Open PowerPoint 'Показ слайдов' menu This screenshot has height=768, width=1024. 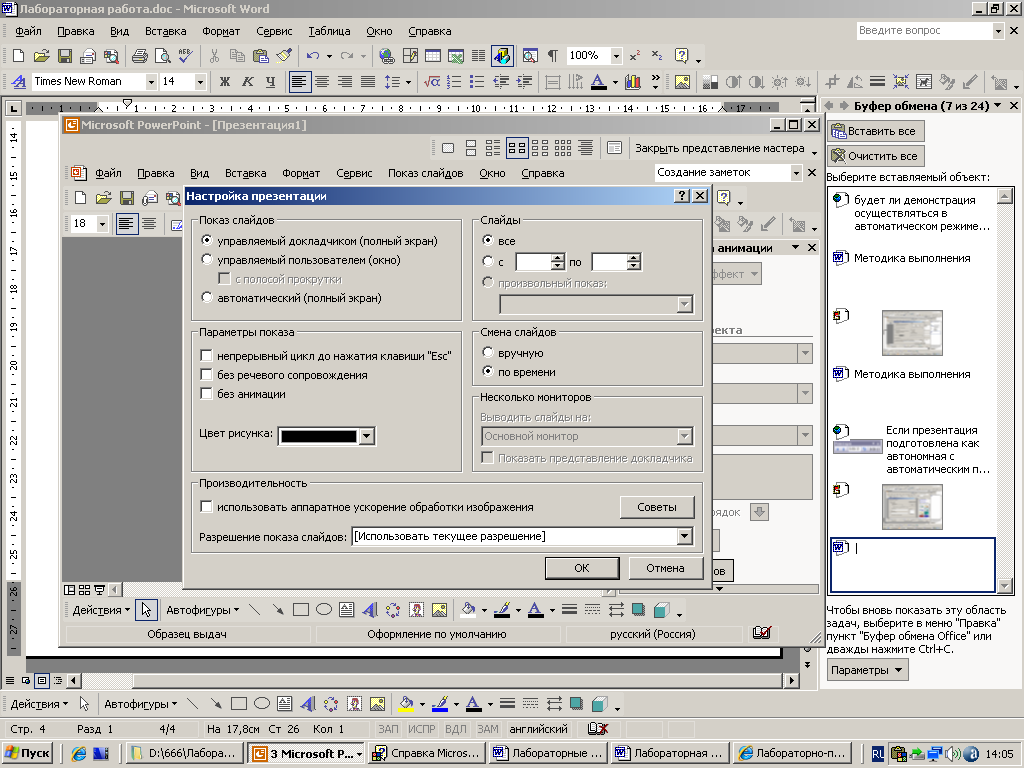click(x=425, y=173)
